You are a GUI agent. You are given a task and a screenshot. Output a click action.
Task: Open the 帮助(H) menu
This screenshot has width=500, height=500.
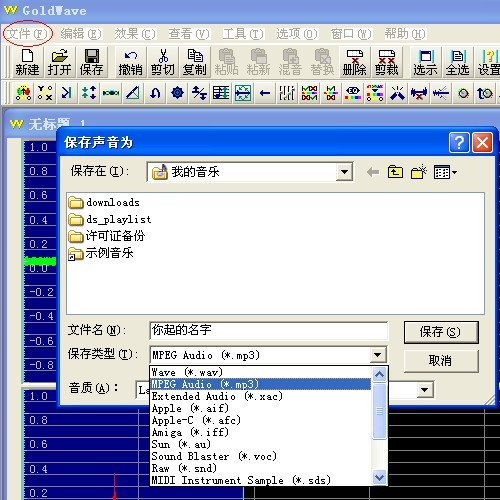pyautogui.click(x=405, y=34)
